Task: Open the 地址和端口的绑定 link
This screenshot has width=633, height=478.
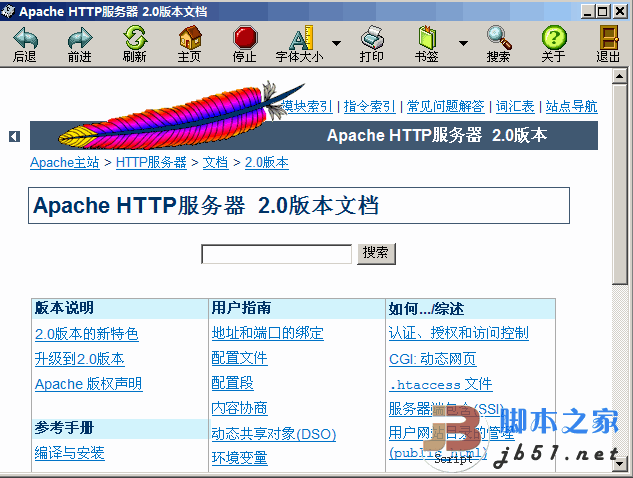Action: 268,333
